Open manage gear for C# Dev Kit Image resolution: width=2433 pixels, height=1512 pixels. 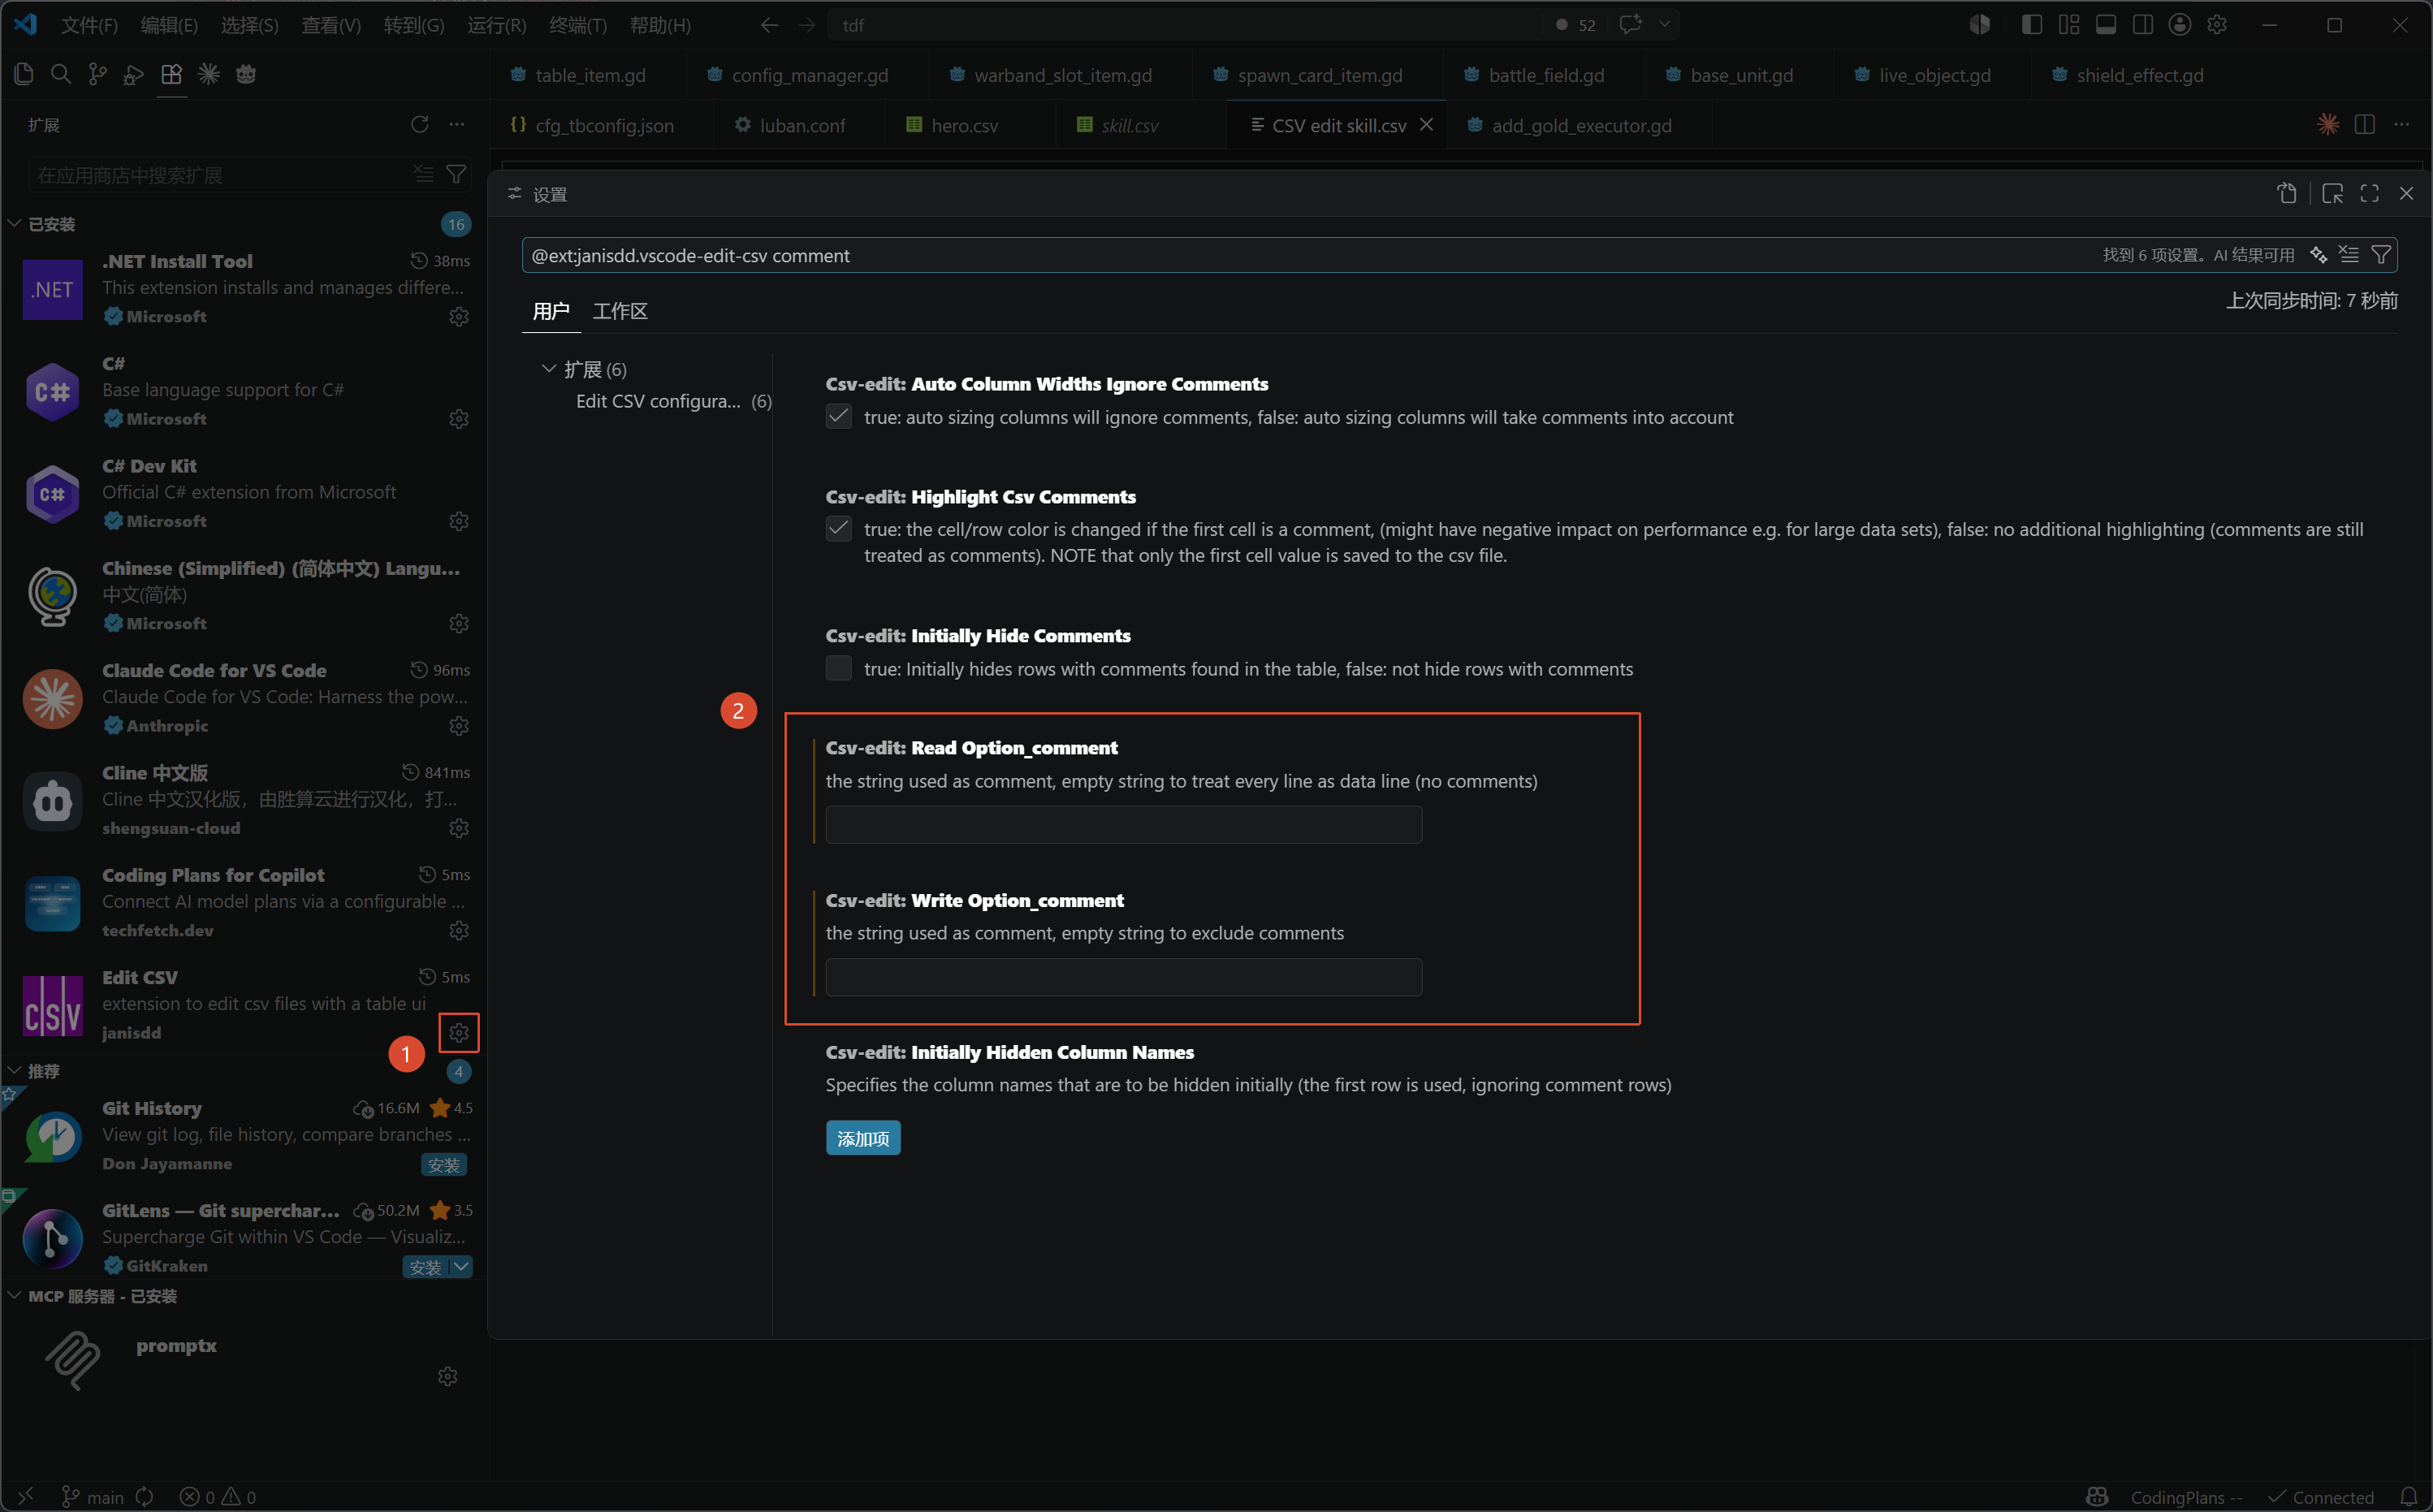459,521
